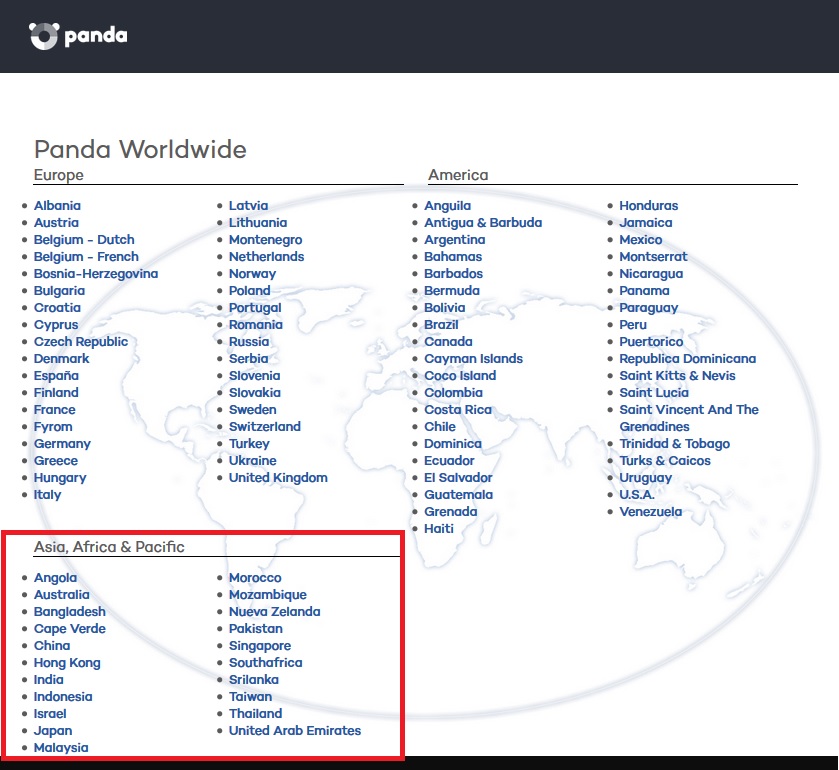This screenshot has height=770, width=839.
Task: Select Honduras link
Action: click(x=649, y=205)
